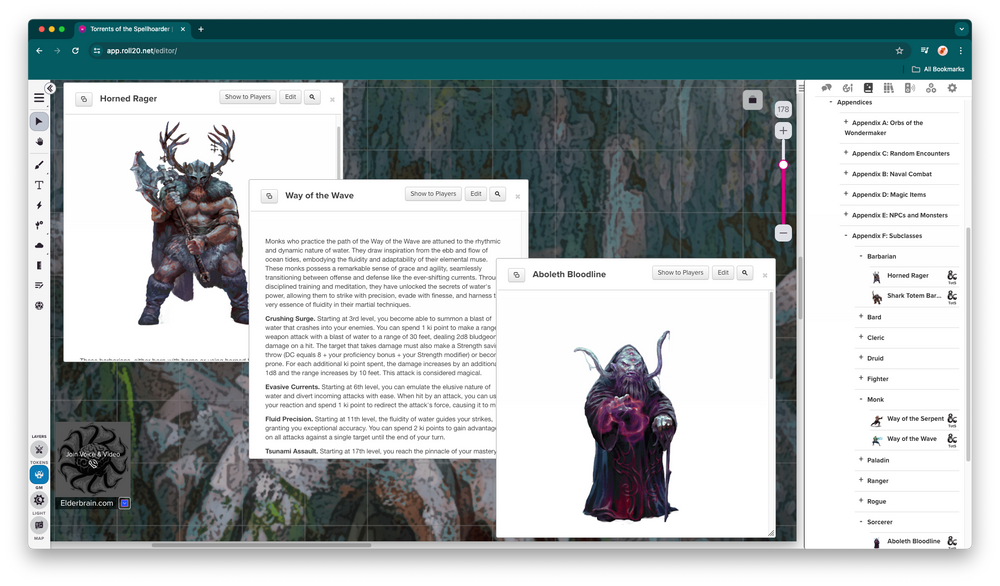Click the search icon in Horned Rager
The image size is (1000, 586).
click(312, 97)
